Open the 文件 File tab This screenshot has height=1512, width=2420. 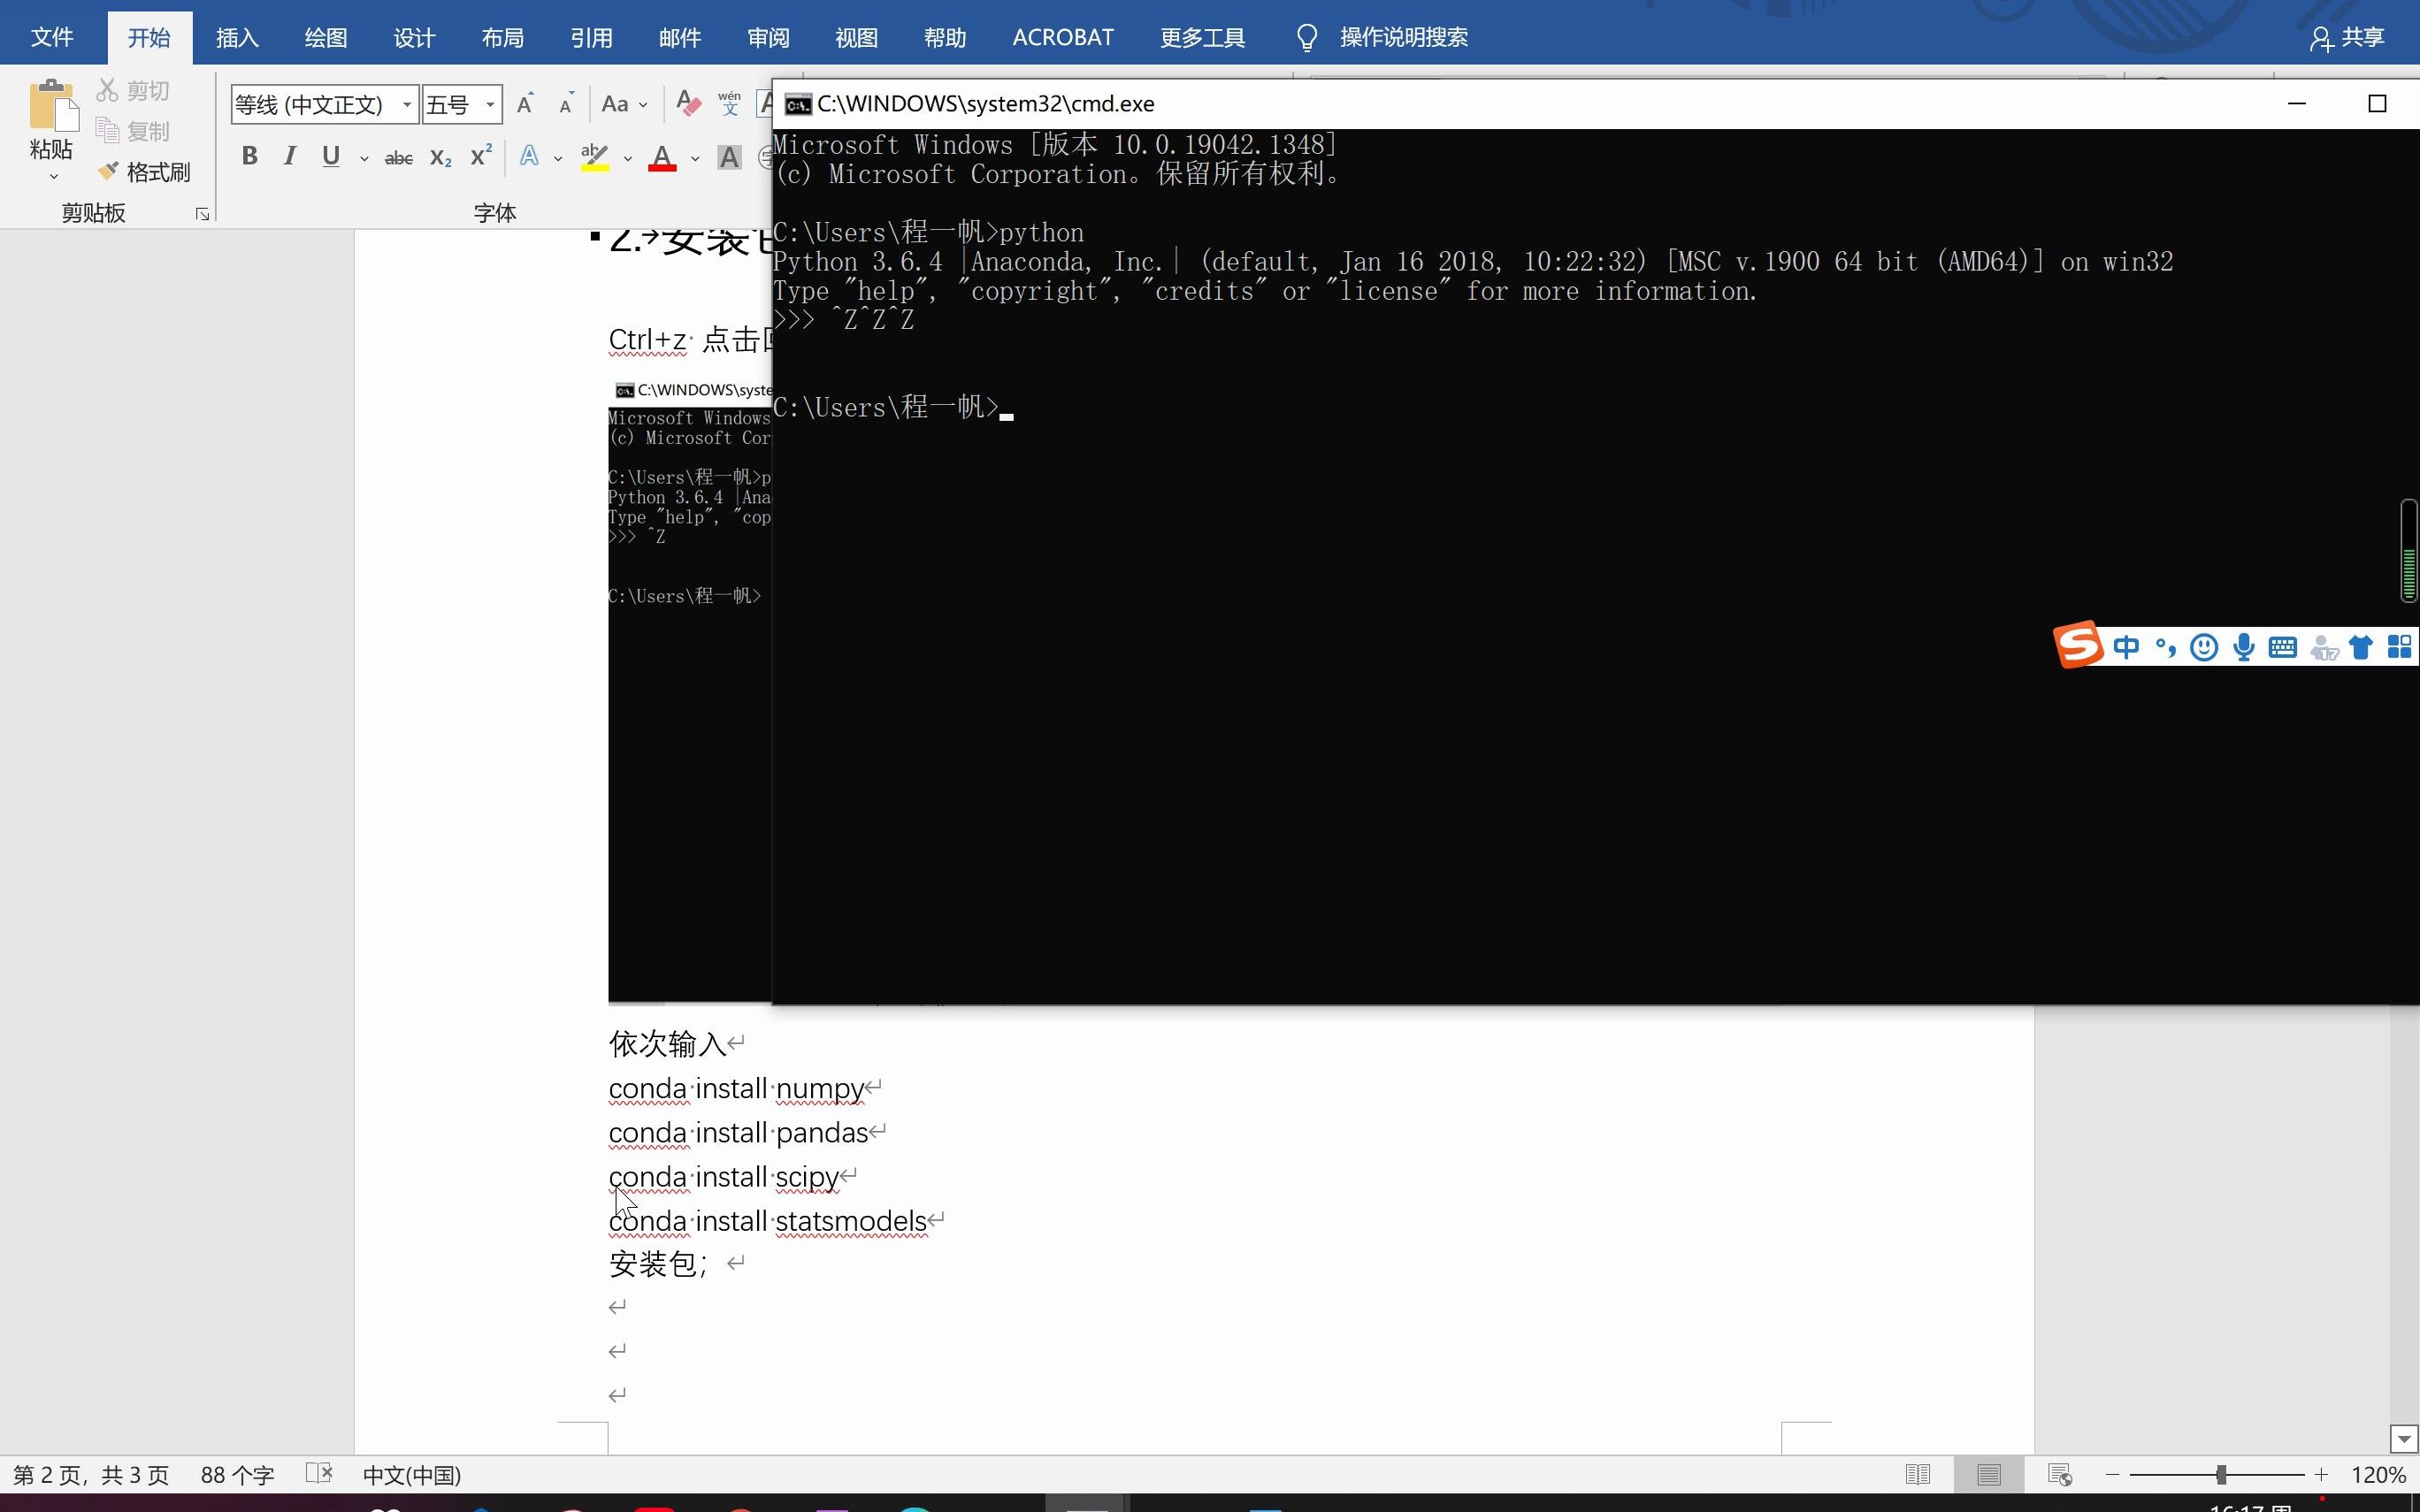tap(52, 38)
